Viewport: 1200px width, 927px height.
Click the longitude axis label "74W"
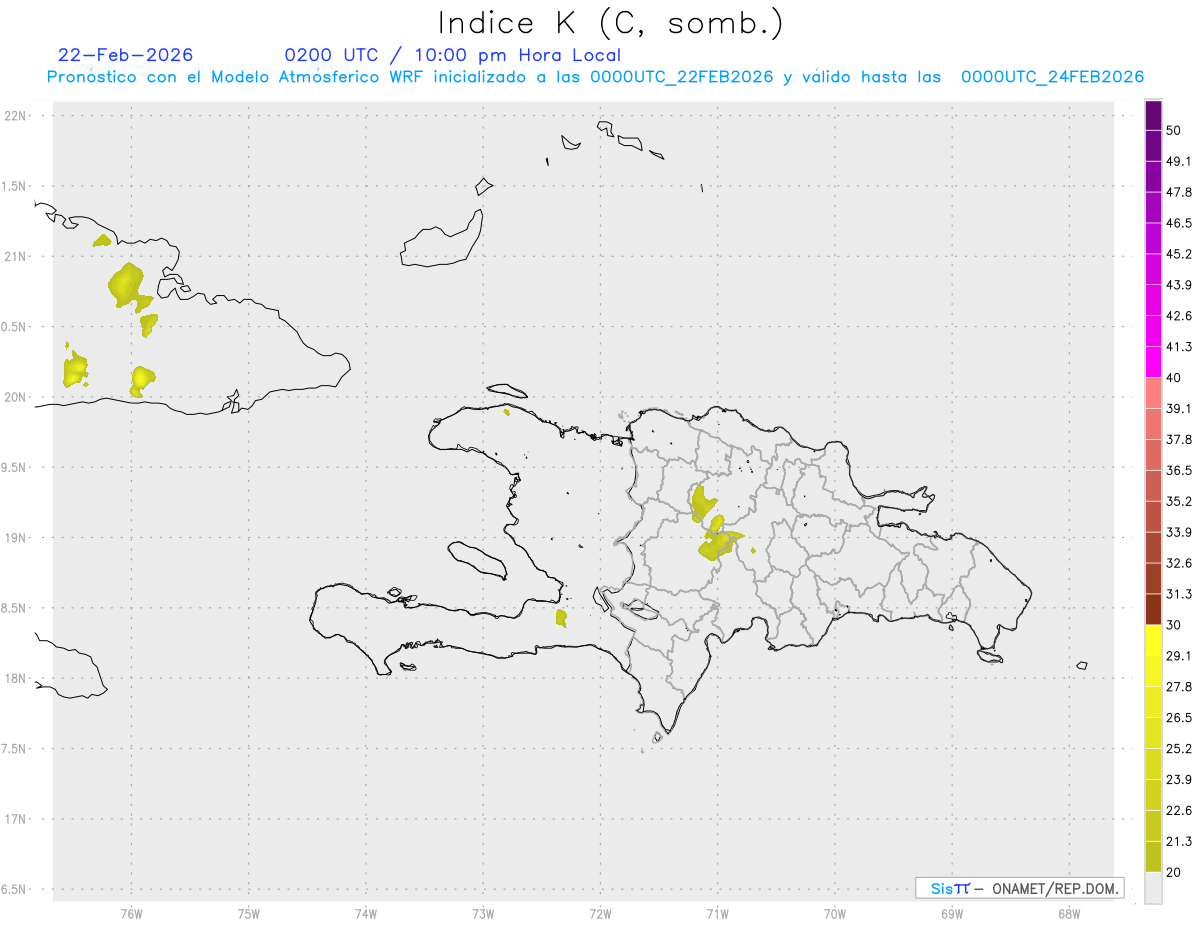click(x=366, y=914)
